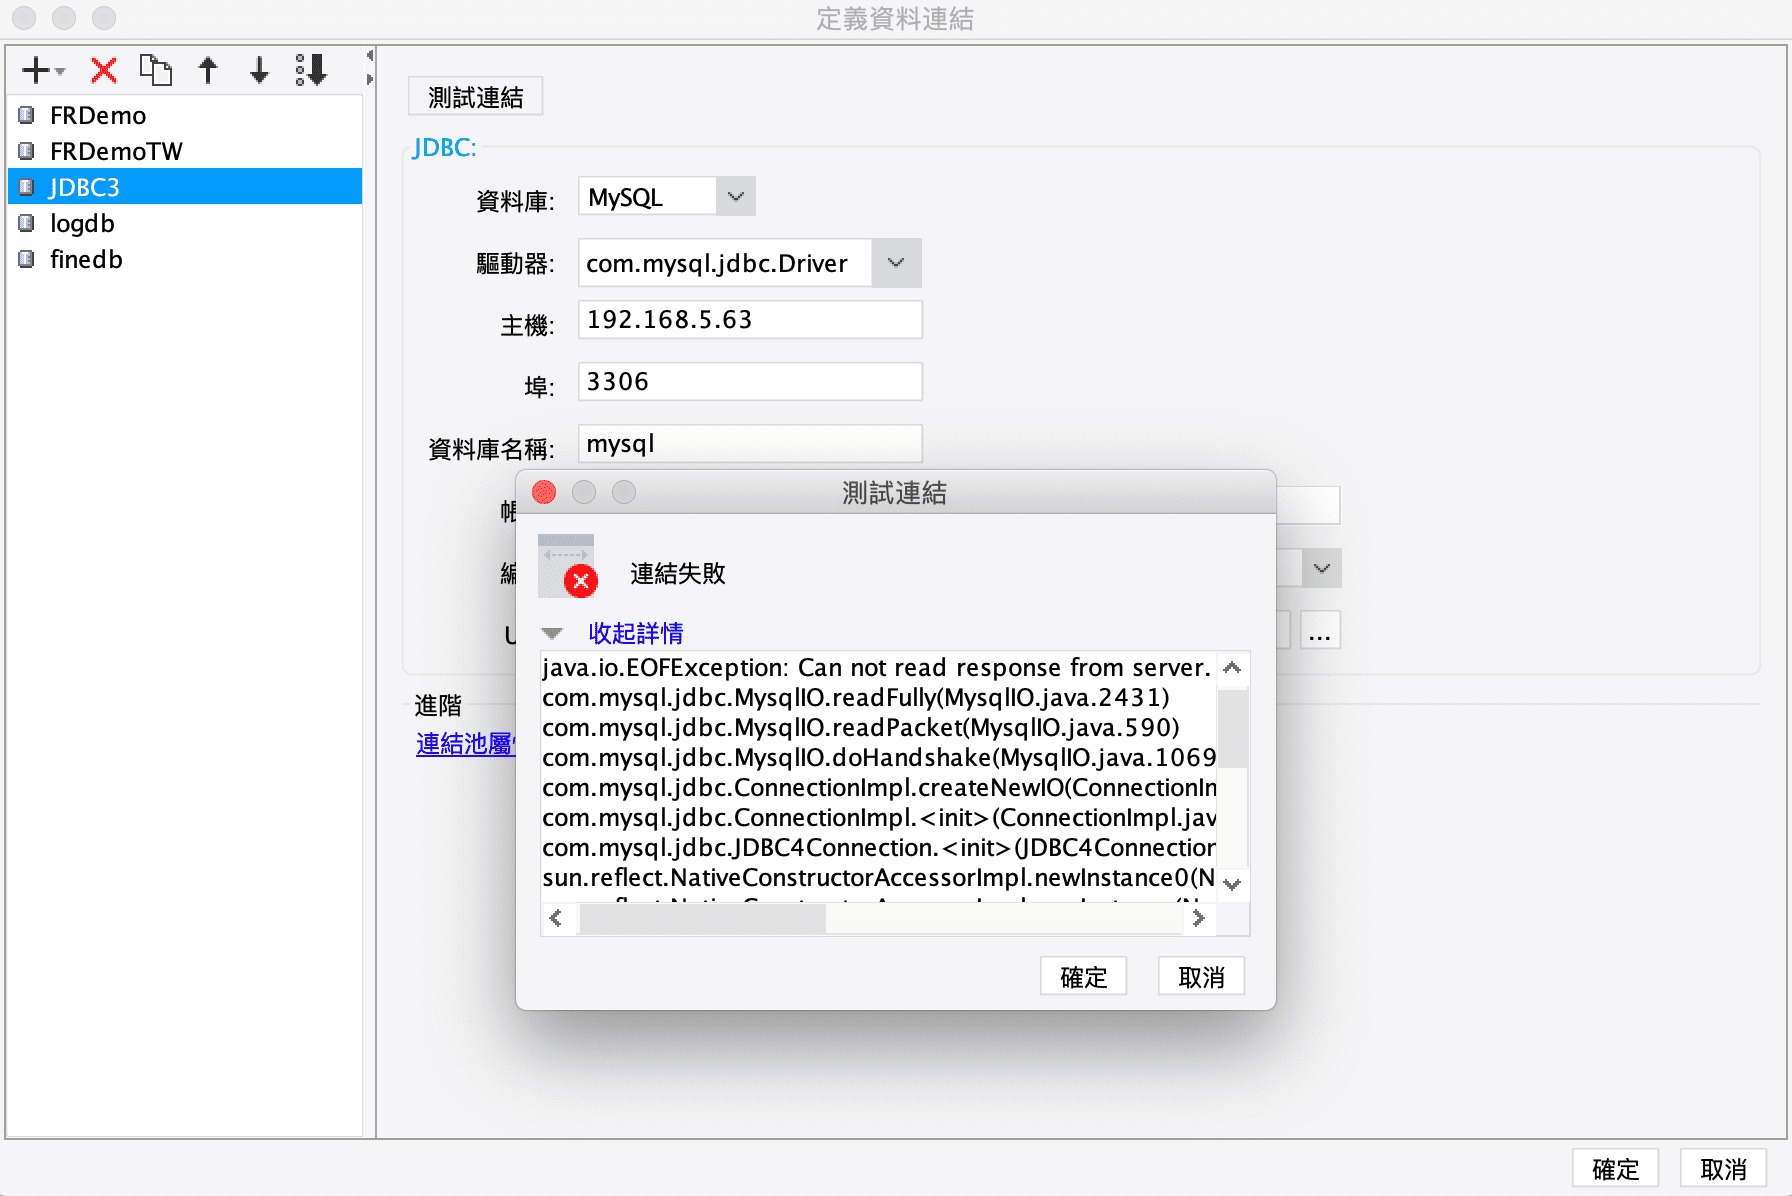
Task: Click the horizontal scrollbar thumb
Action: [x=703, y=919]
